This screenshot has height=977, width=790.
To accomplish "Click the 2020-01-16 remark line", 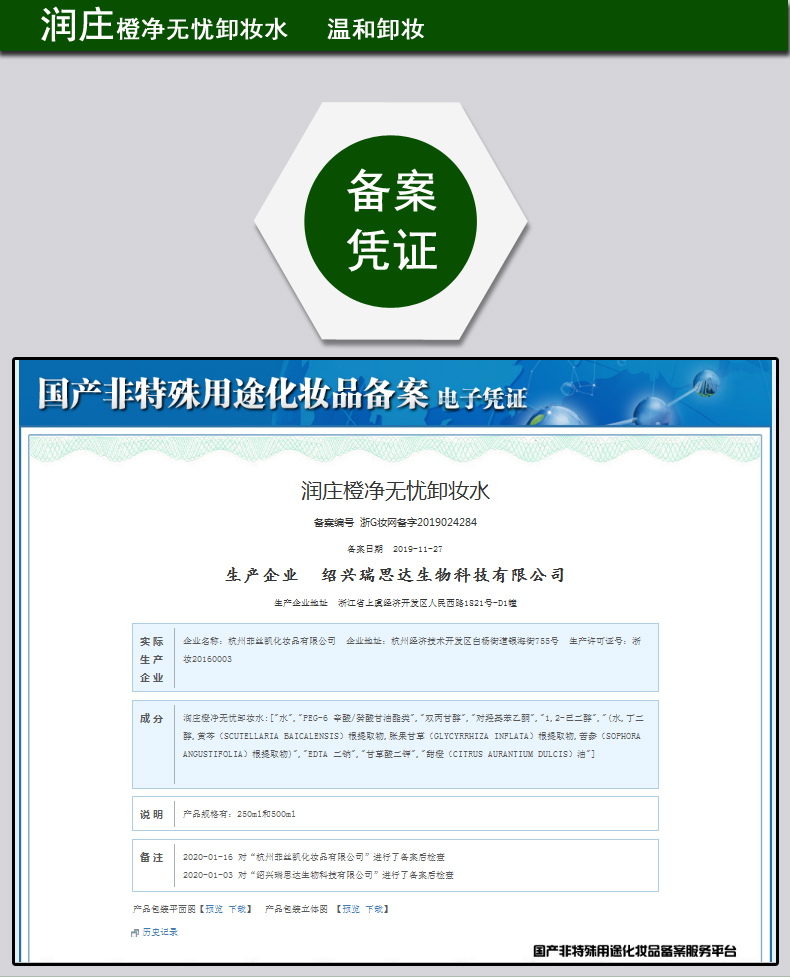I will pos(313,857).
